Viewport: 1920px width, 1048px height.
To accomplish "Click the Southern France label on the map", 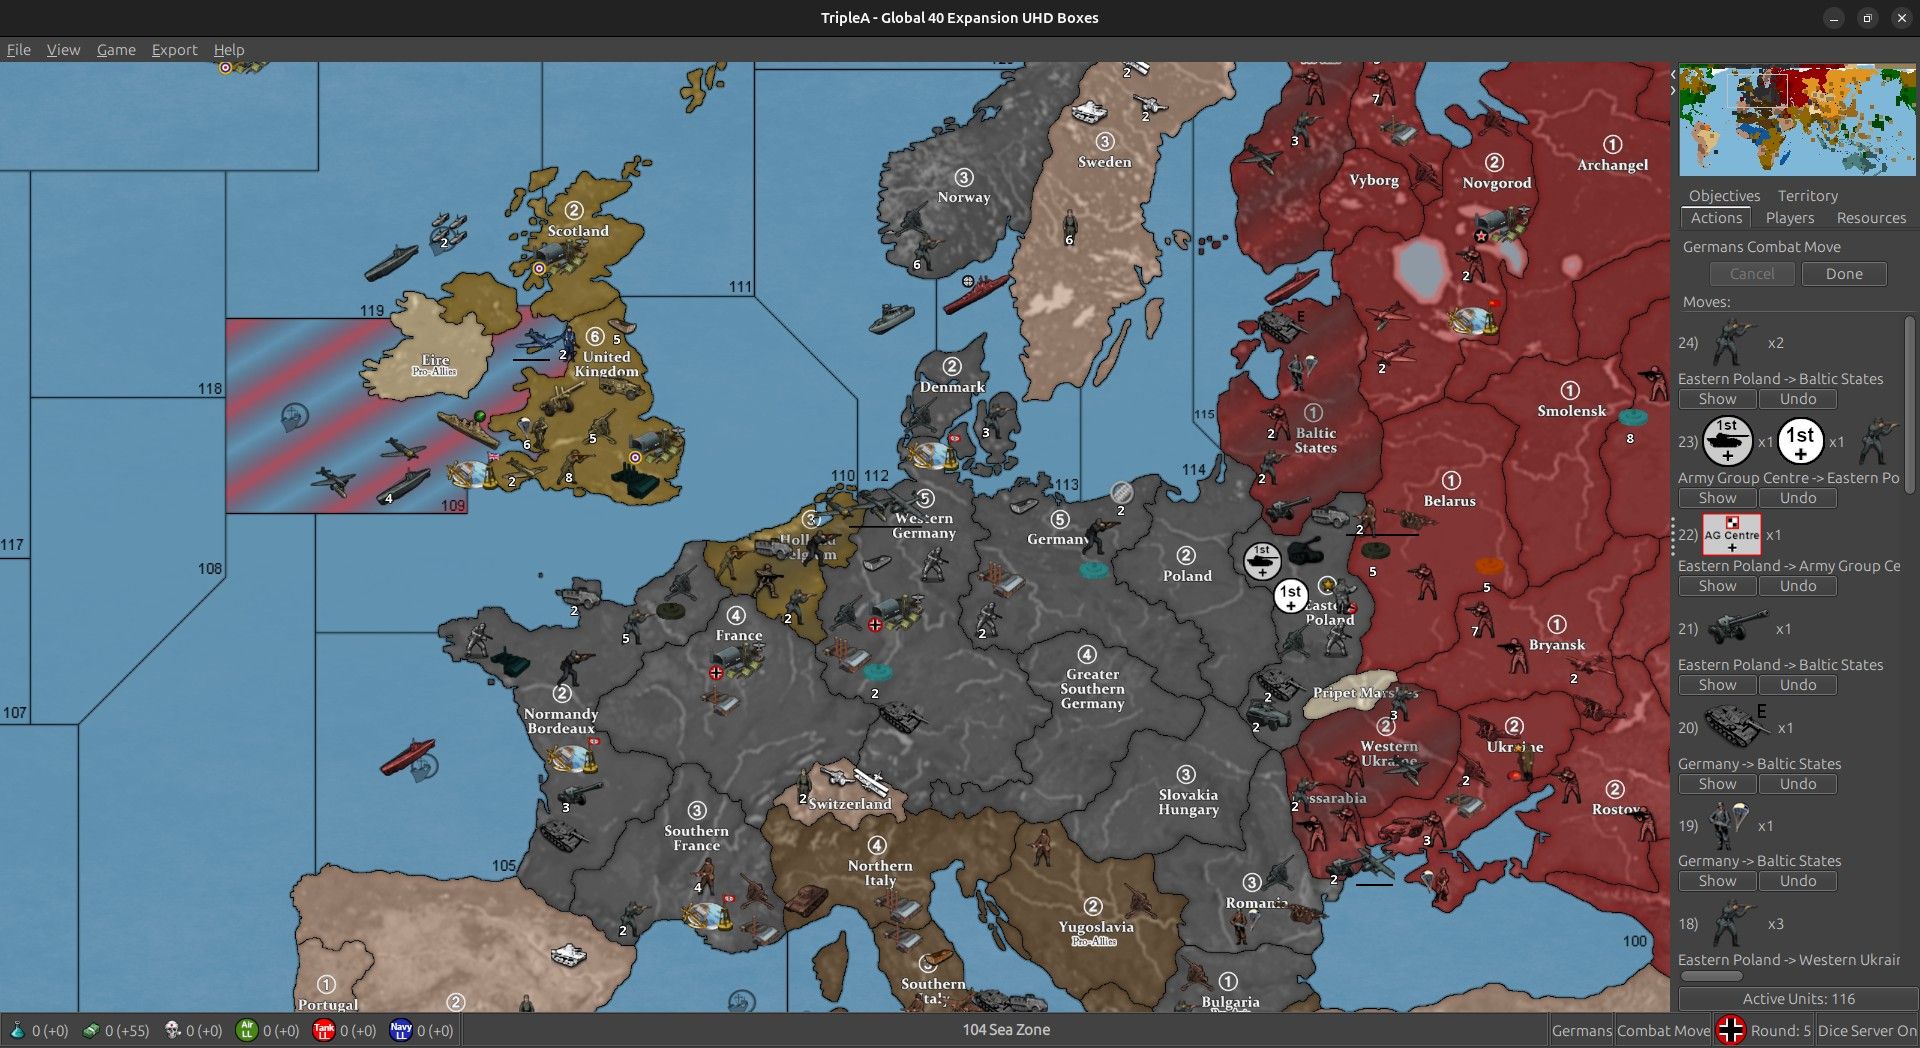I will (x=696, y=838).
